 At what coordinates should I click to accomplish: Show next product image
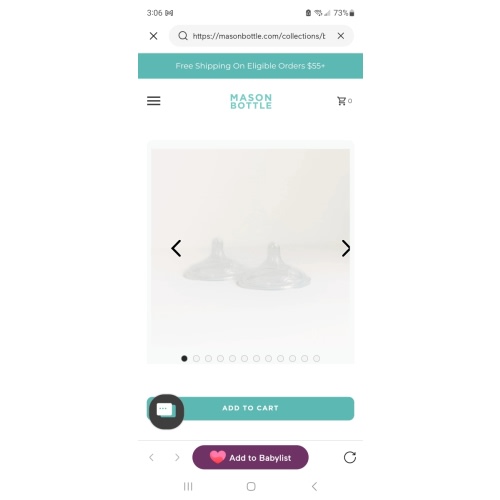click(x=346, y=248)
